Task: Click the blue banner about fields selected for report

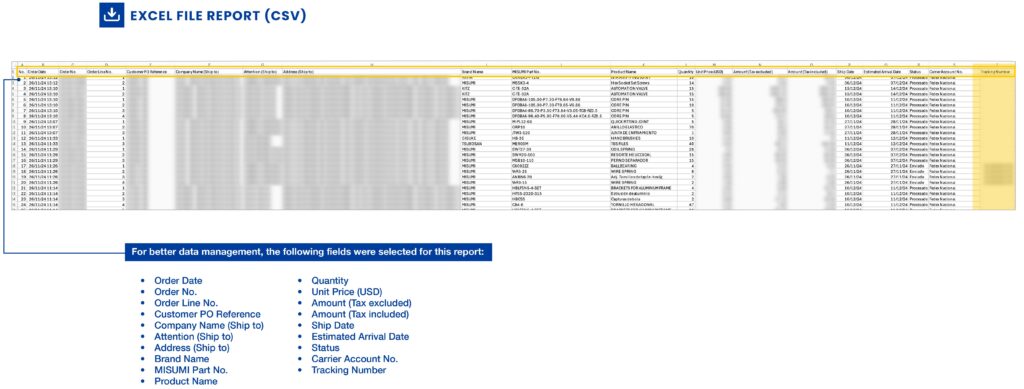Action: click(308, 253)
